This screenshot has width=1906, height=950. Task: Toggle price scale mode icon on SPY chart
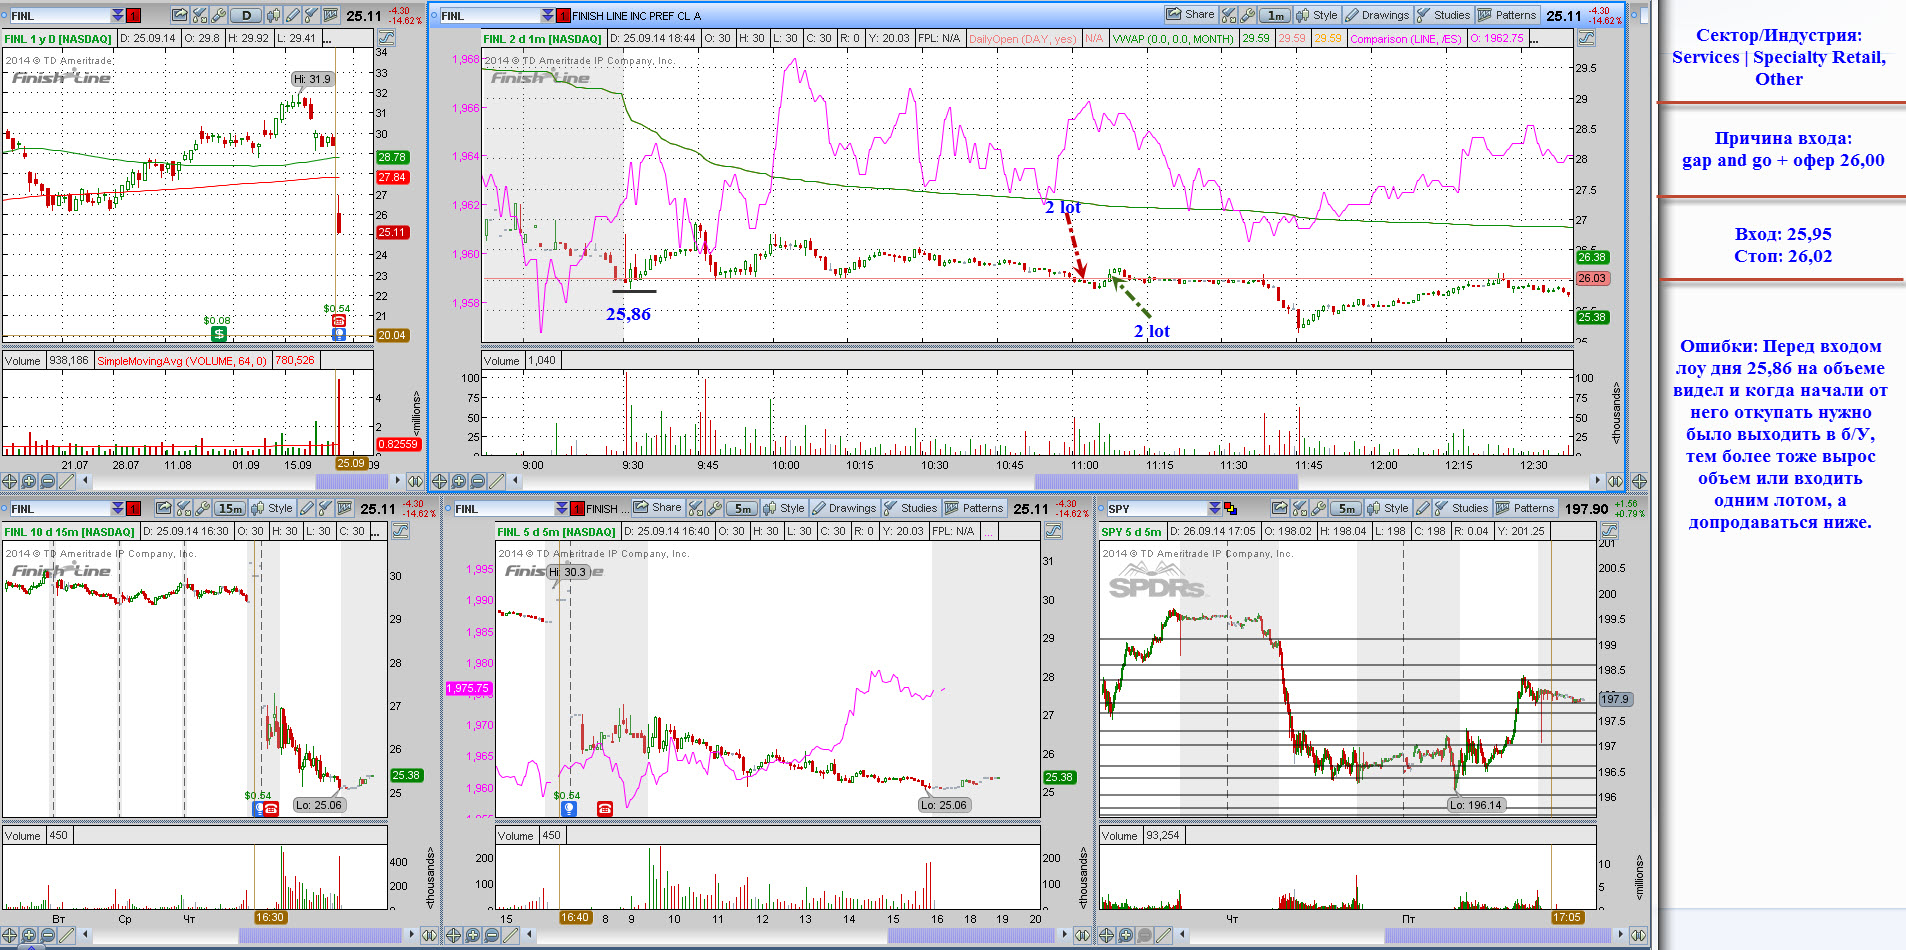1609,531
